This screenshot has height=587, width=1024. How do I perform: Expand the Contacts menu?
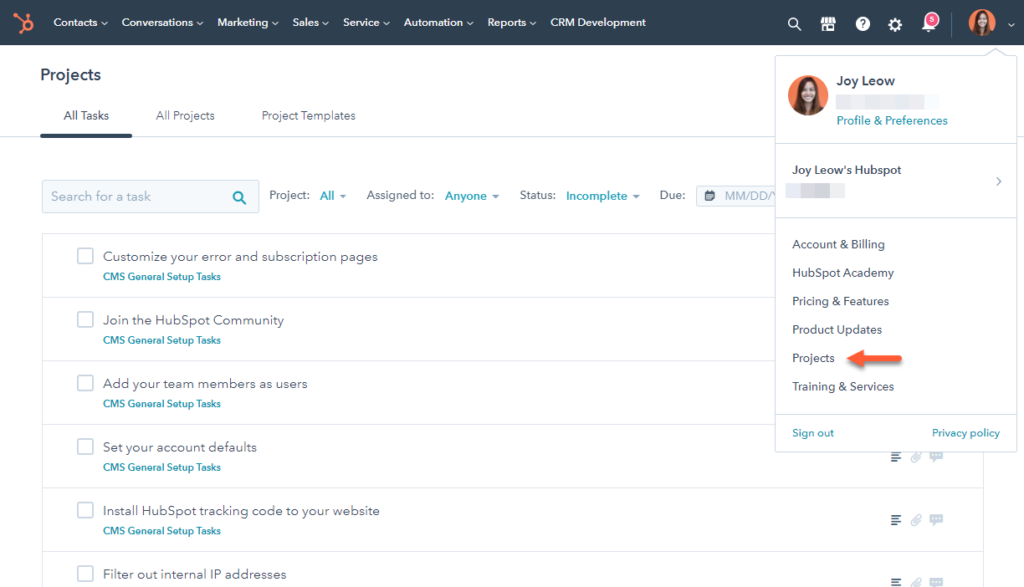pos(80,23)
